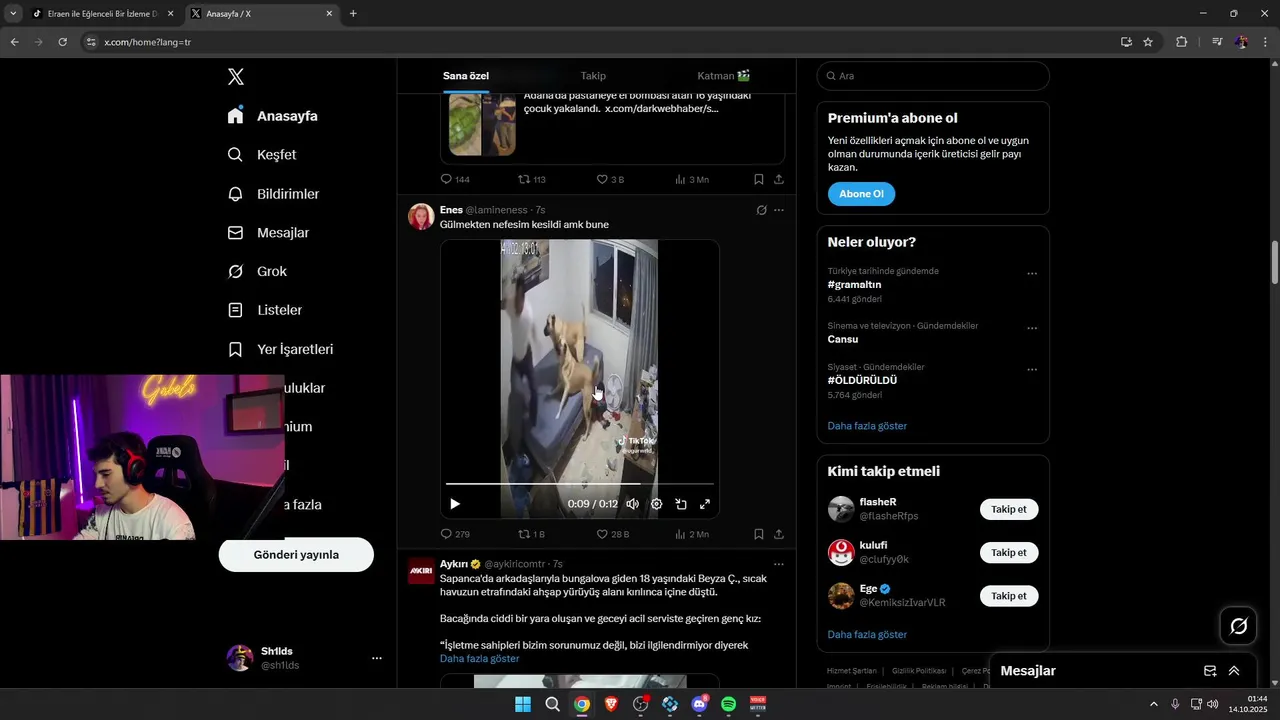1280x720 pixels.
Task: Open more options for #gramaltın trend
Action: point(1032,273)
